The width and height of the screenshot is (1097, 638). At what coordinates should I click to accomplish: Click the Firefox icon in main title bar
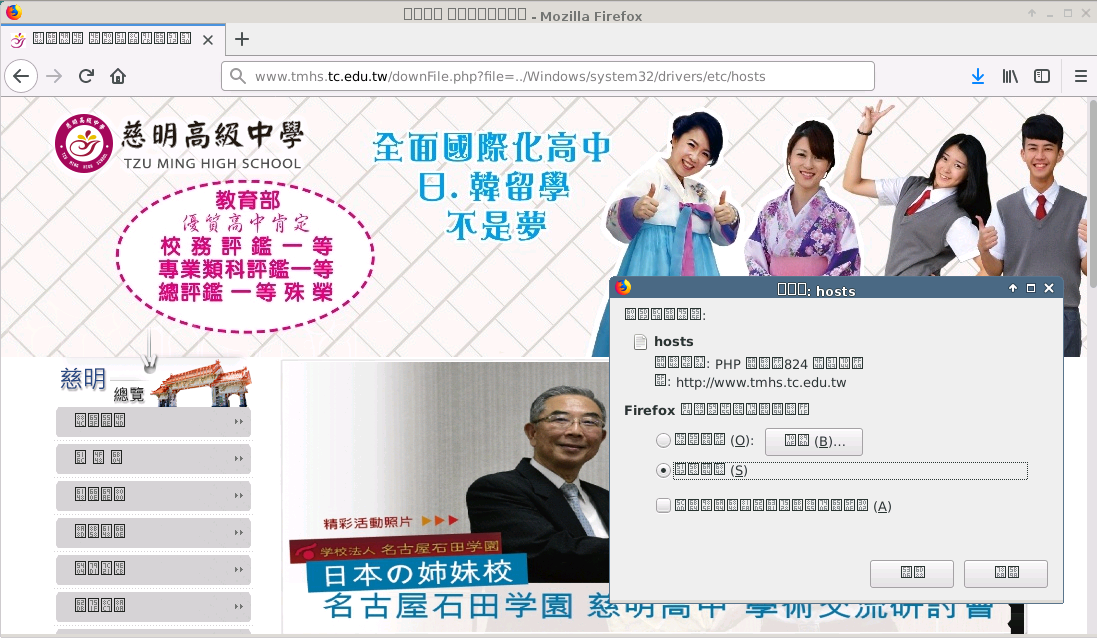pyautogui.click(x=13, y=12)
